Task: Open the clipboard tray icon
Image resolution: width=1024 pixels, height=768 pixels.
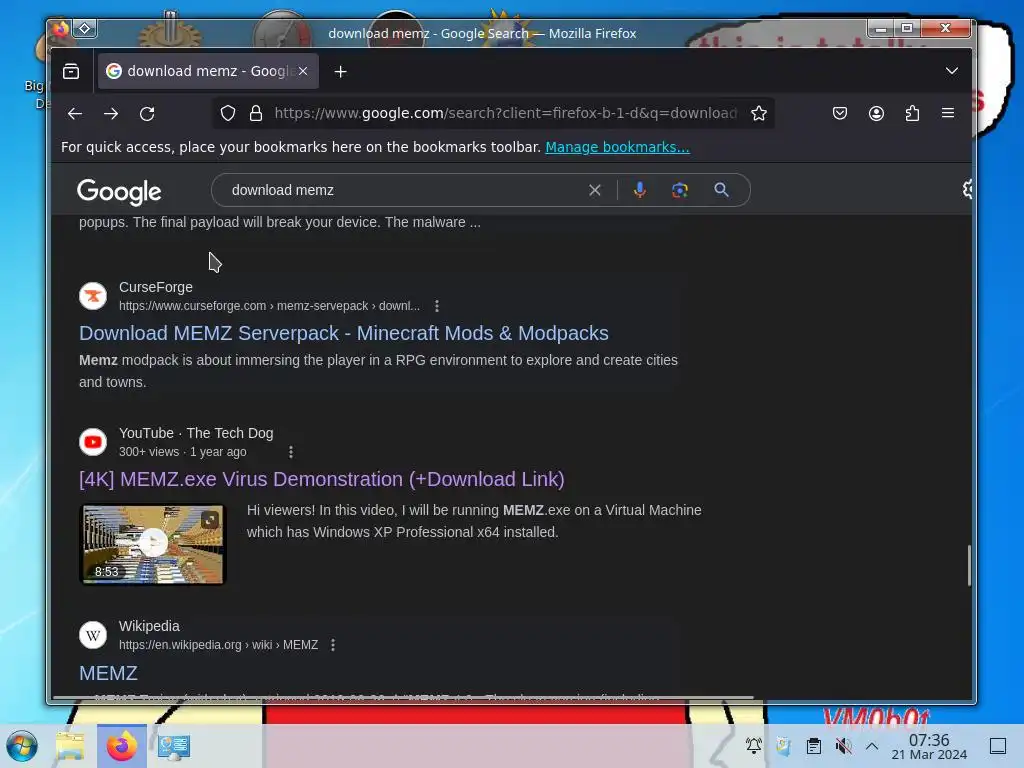Action: 814,746
